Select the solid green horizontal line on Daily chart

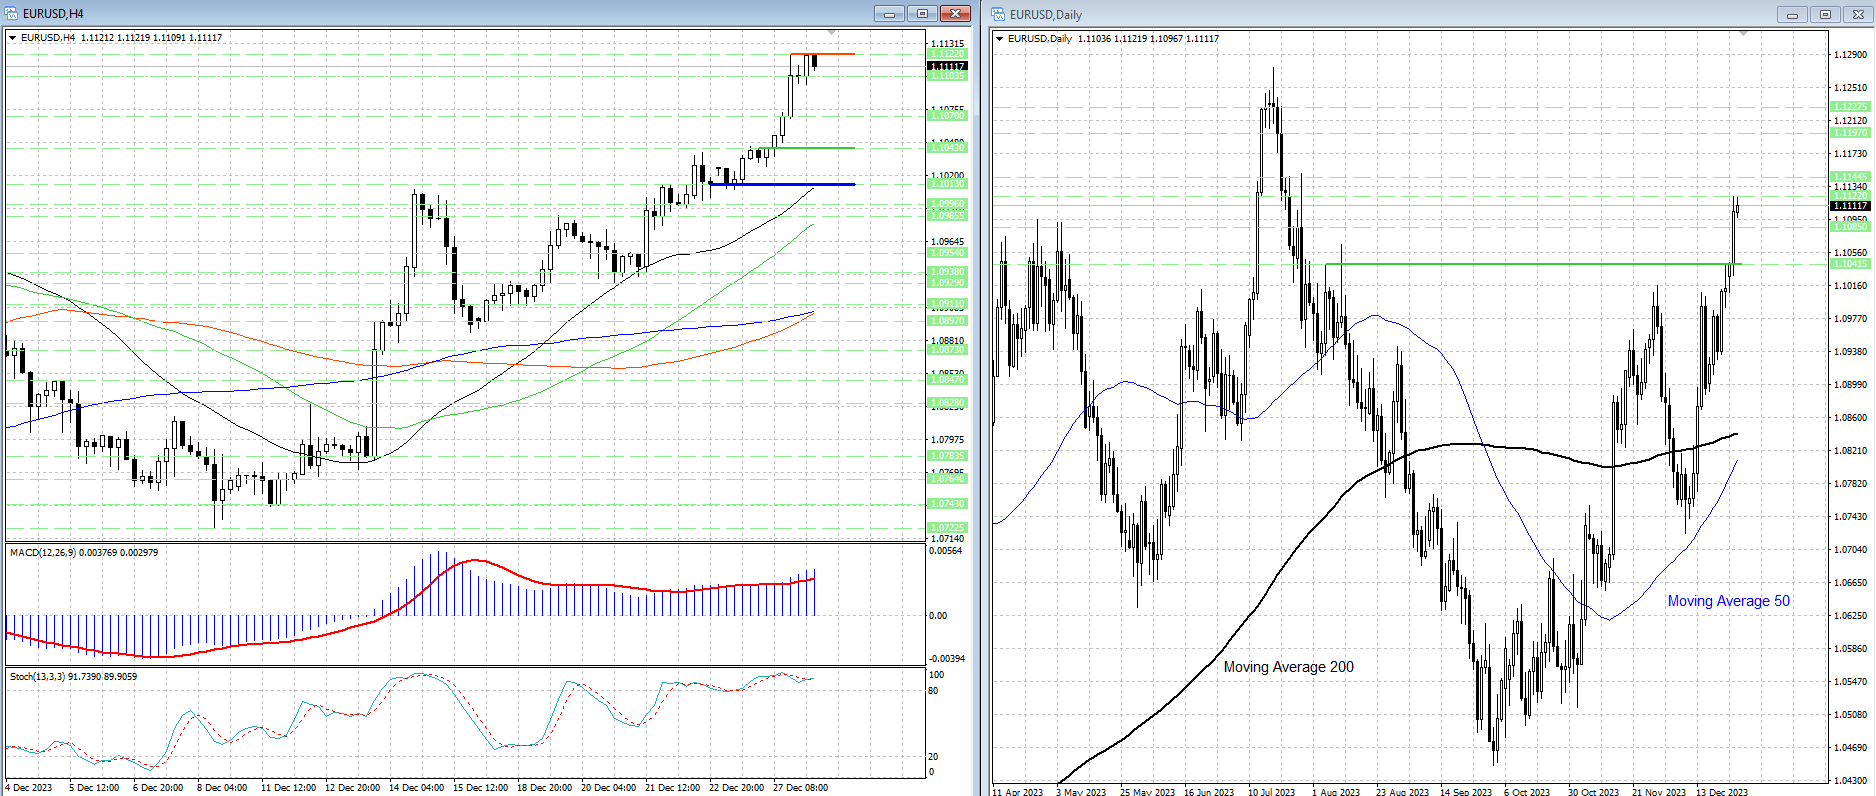(1500, 264)
